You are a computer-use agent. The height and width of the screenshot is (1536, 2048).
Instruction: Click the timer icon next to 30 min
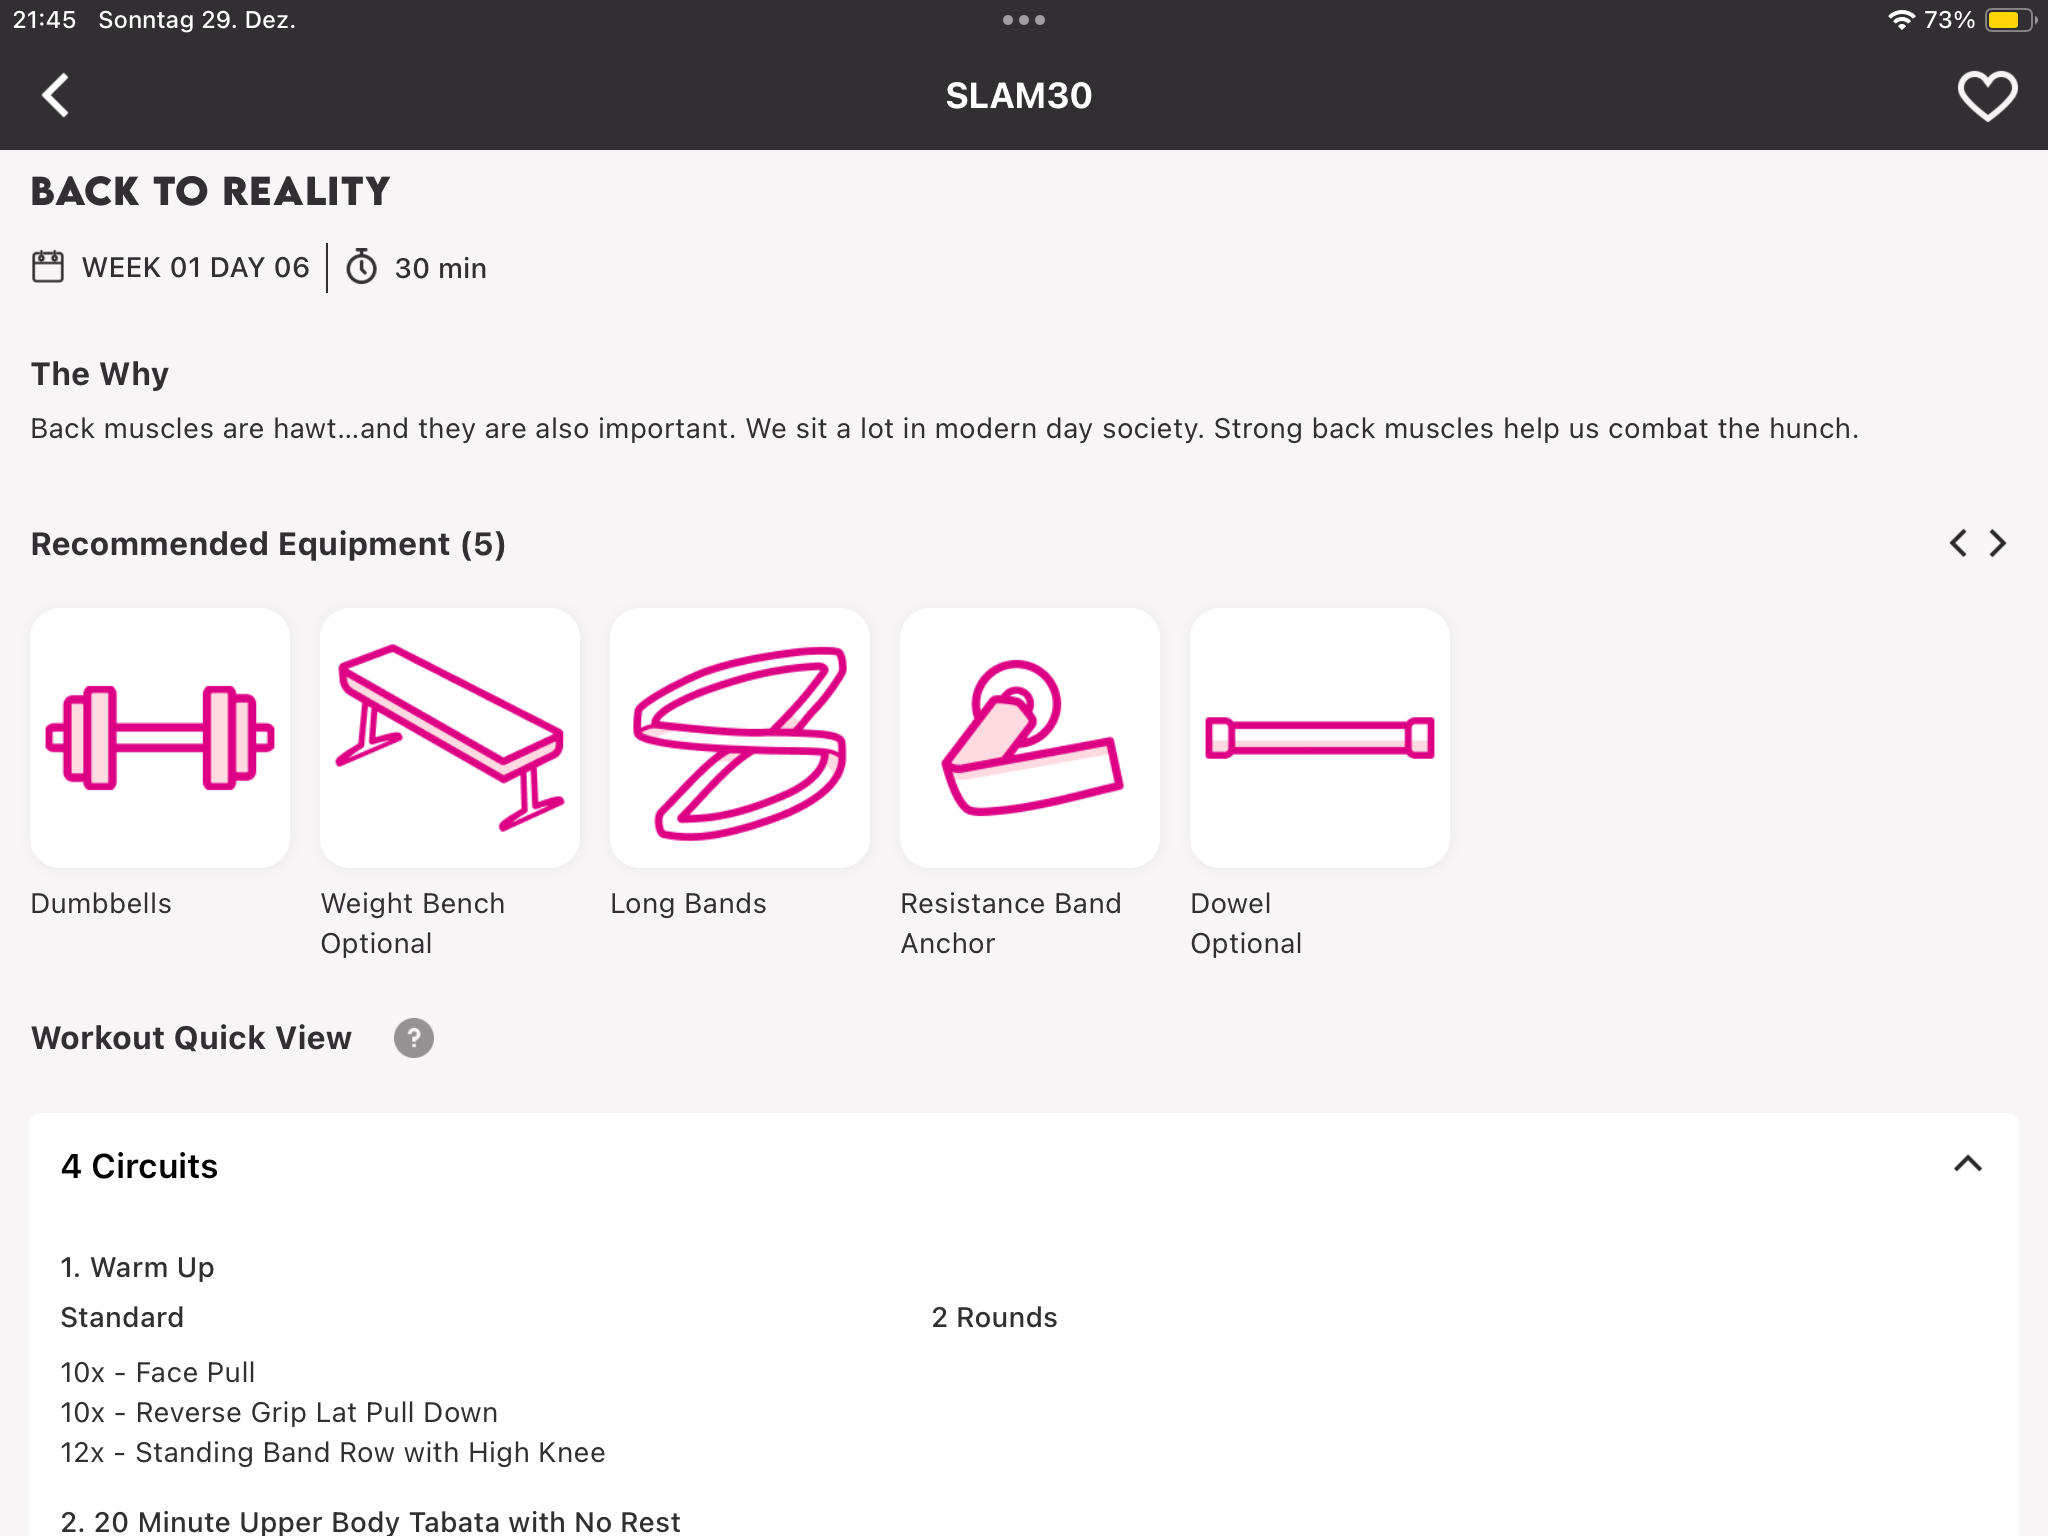[x=361, y=267]
